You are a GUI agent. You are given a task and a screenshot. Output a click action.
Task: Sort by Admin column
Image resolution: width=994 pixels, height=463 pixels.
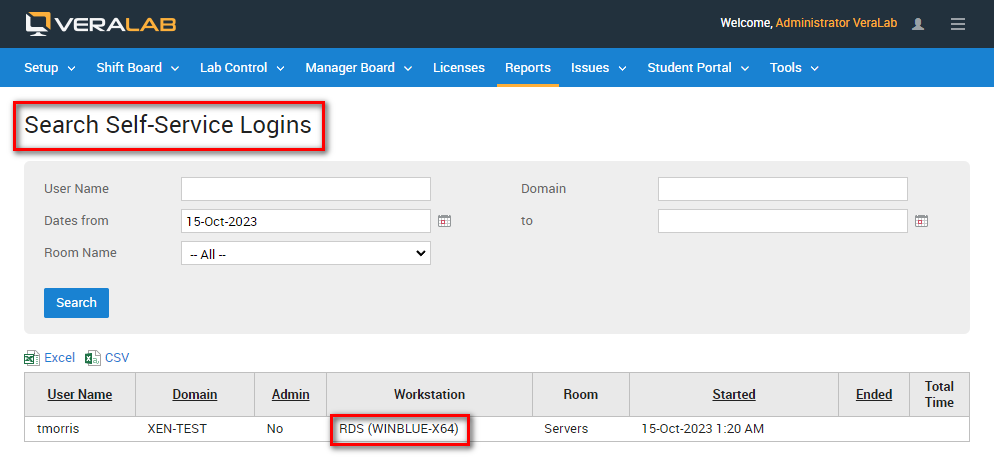(x=290, y=395)
